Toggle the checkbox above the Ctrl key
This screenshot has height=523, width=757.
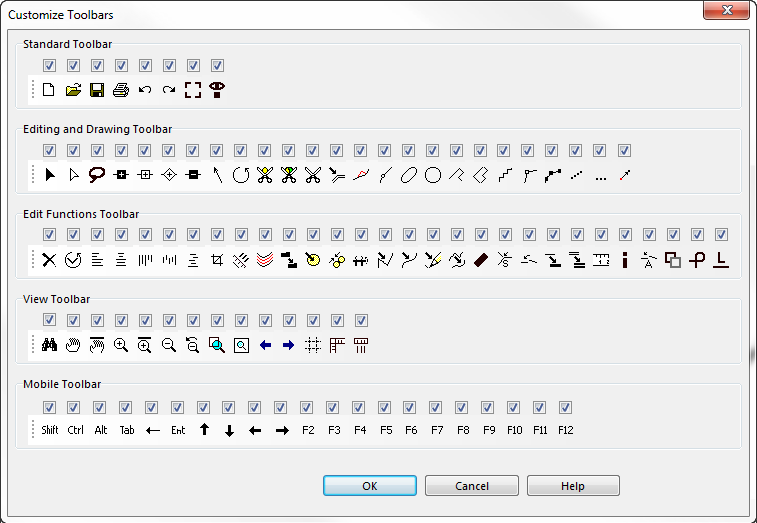[x=73, y=407]
